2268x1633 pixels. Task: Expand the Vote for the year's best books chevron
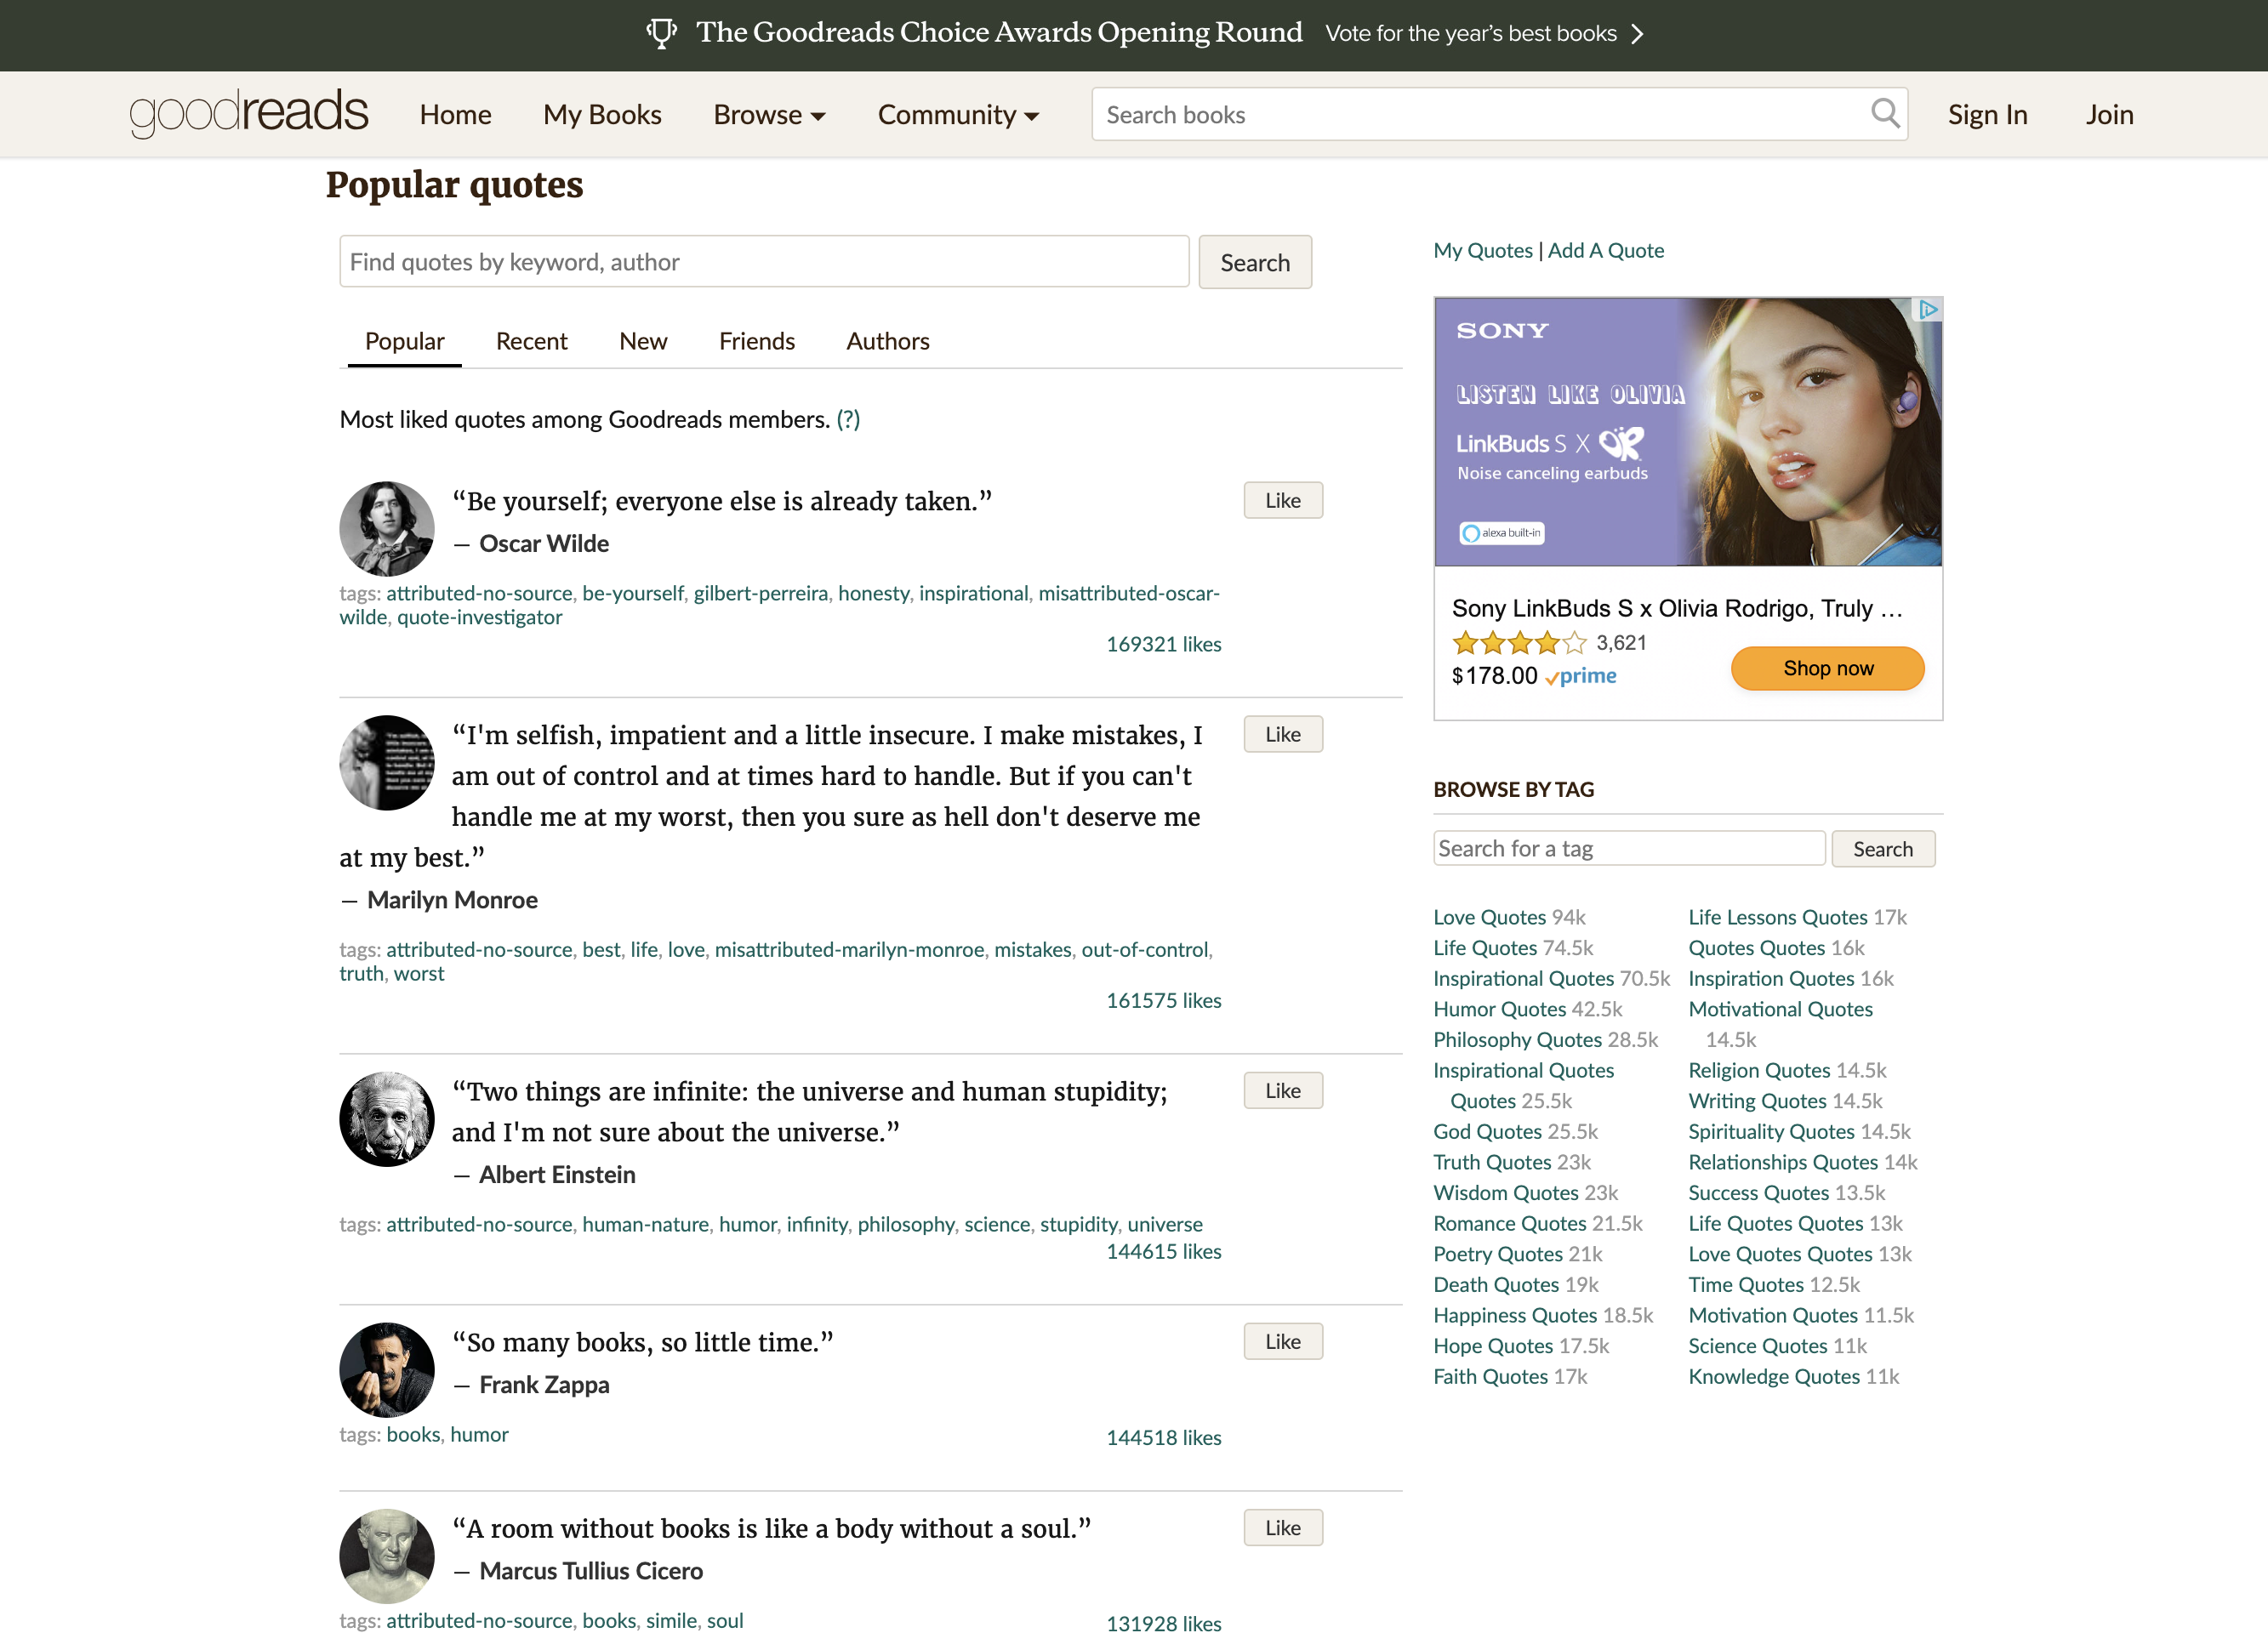pos(1638,33)
